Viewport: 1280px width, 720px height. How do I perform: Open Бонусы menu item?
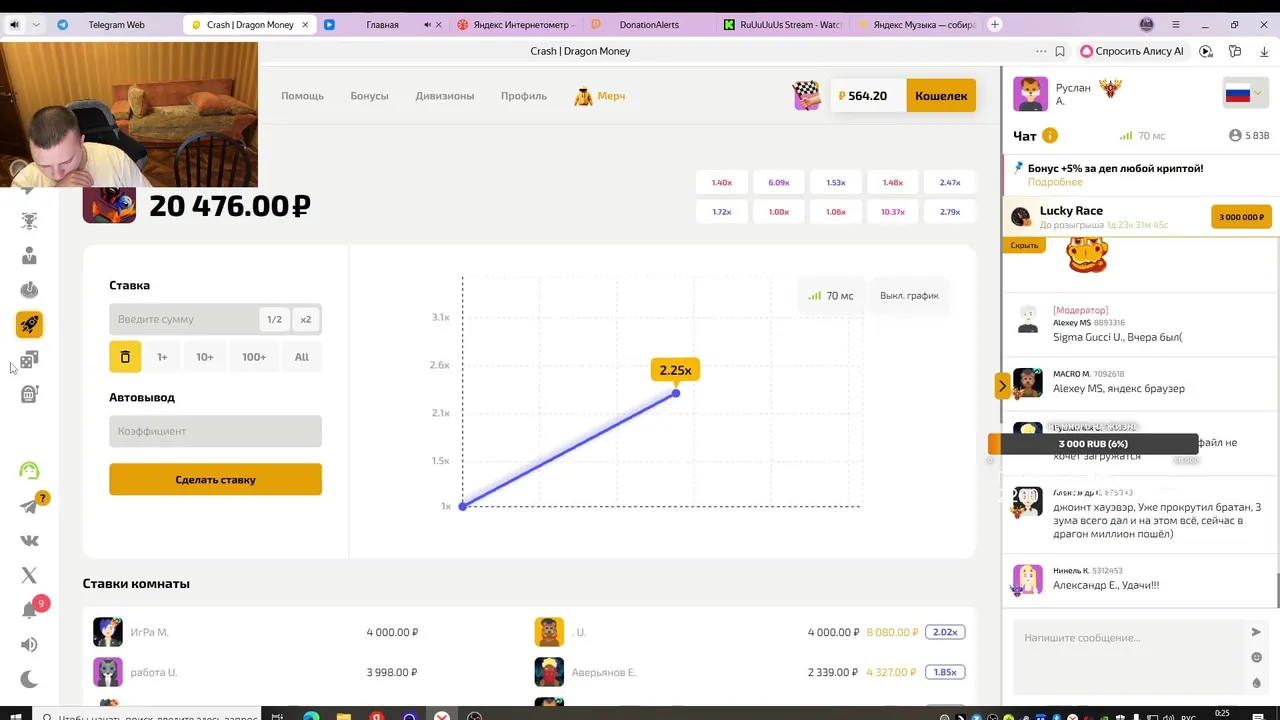pyautogui.click(x=369, y=96)
